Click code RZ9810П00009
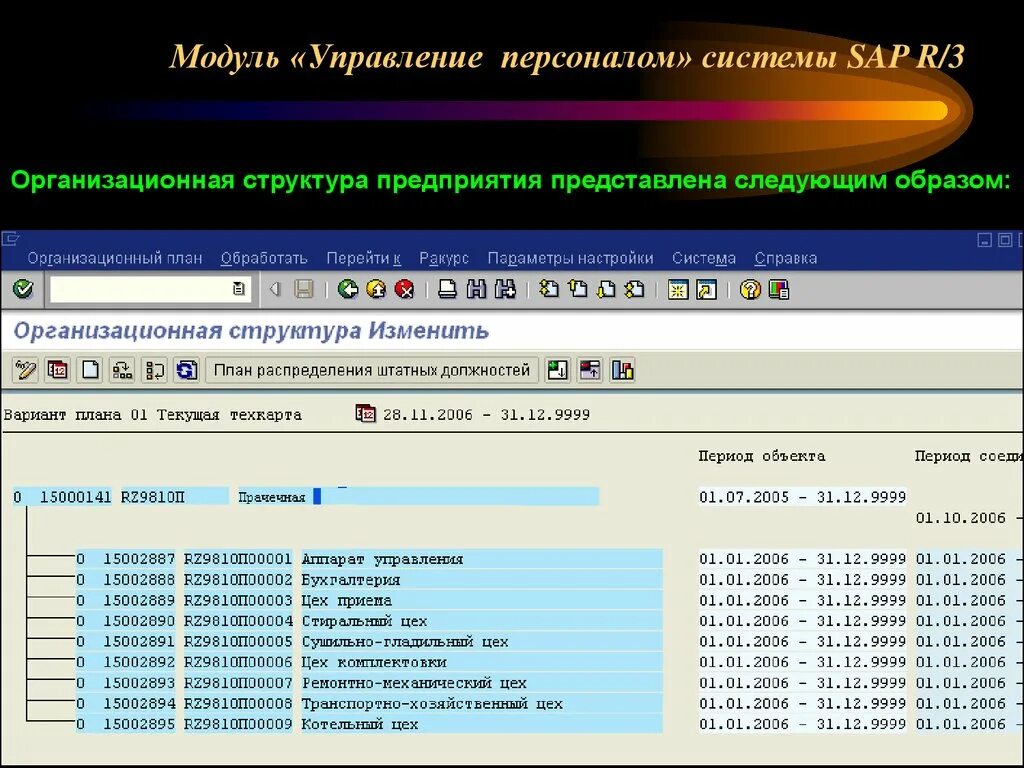The image size is (1024, 768). [x=238, y=724]
